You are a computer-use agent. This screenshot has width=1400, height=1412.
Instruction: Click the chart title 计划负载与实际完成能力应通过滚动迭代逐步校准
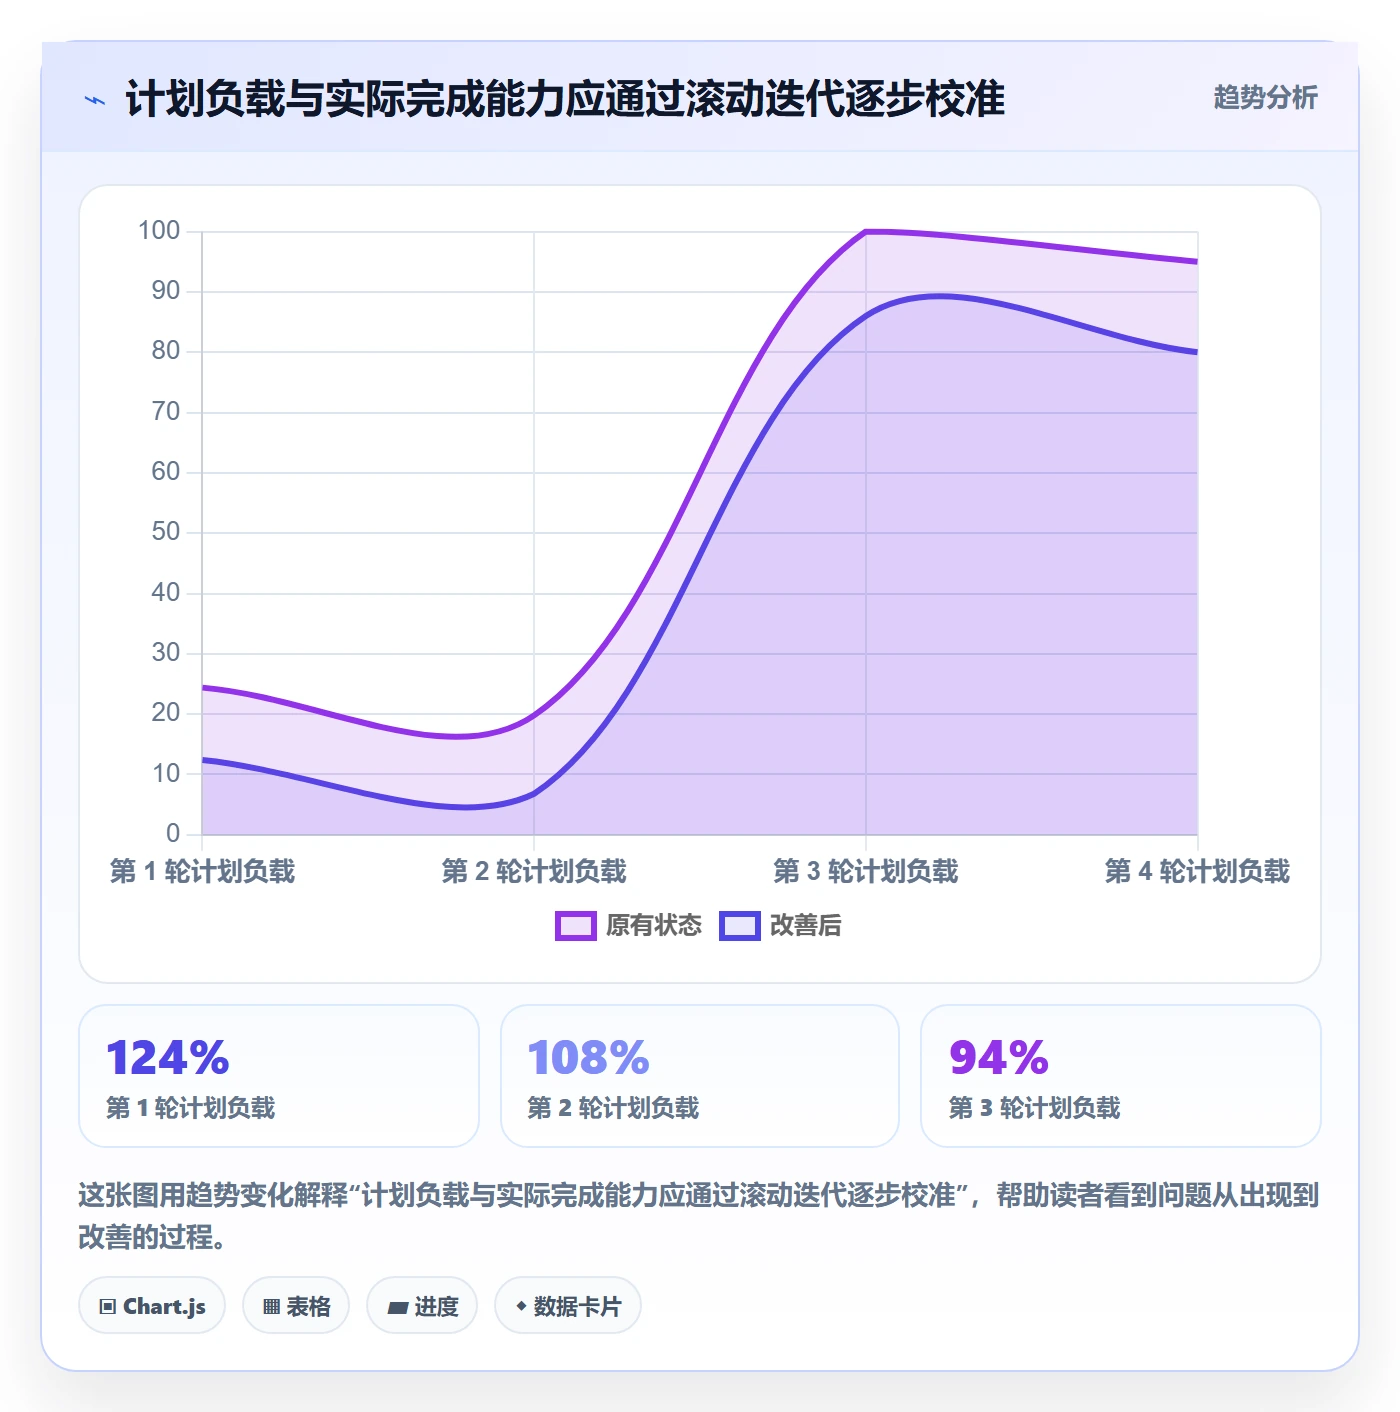coord(565,99)
